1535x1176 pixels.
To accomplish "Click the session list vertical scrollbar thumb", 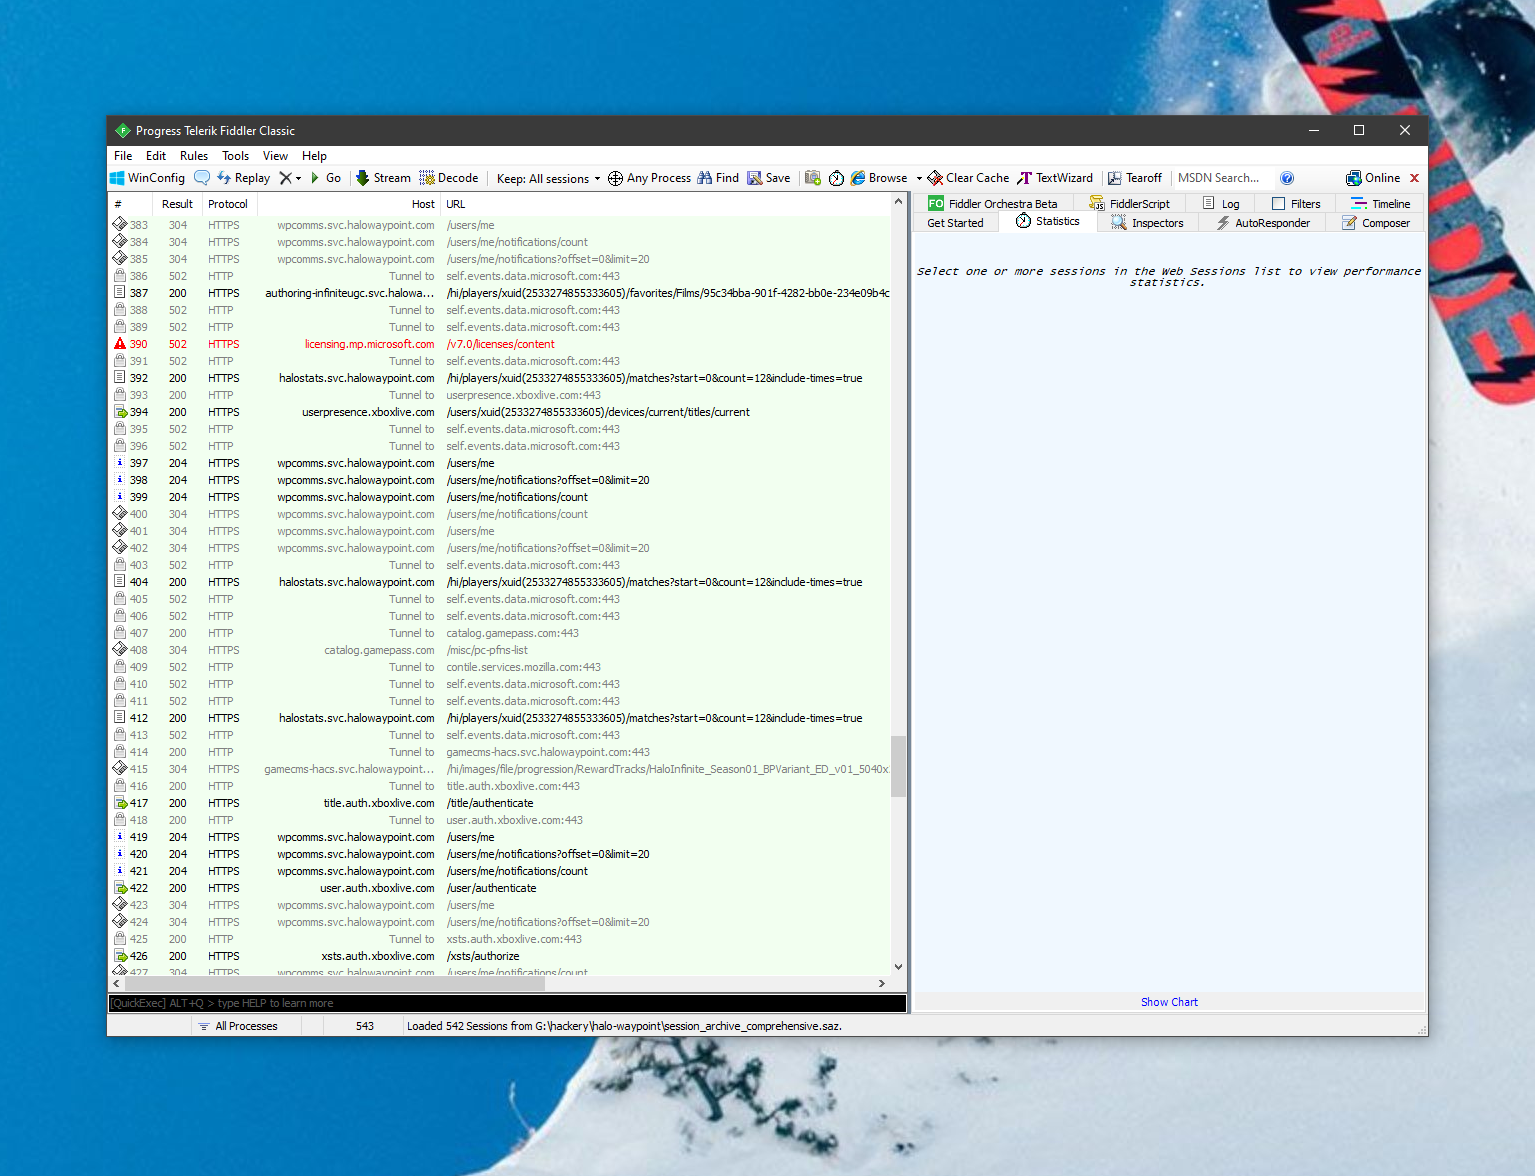I will coord(898,766).
